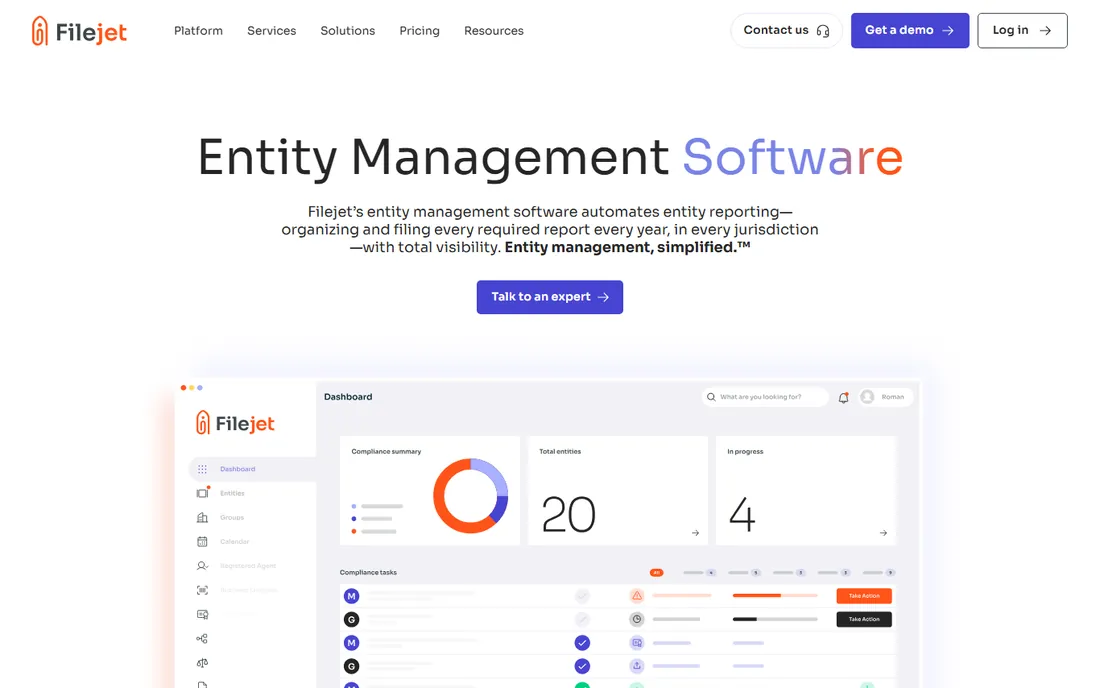
Task: Tick the unchecked circle in orange Take Action row
Action: coord(582,596)
